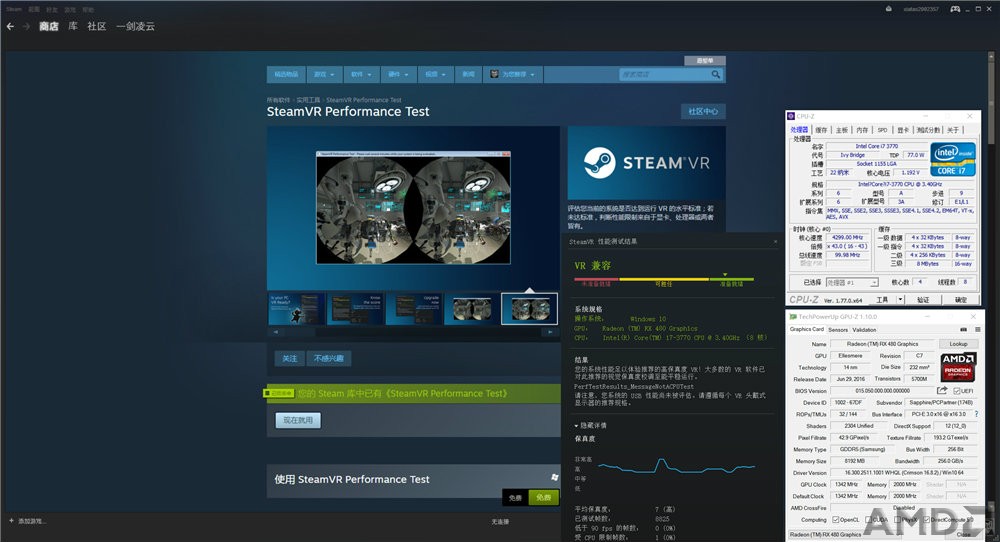Viewport: 1000px width, 542px height.
Task: Click the GPU-Z screenshot camera icon
Action: point(965,330)
